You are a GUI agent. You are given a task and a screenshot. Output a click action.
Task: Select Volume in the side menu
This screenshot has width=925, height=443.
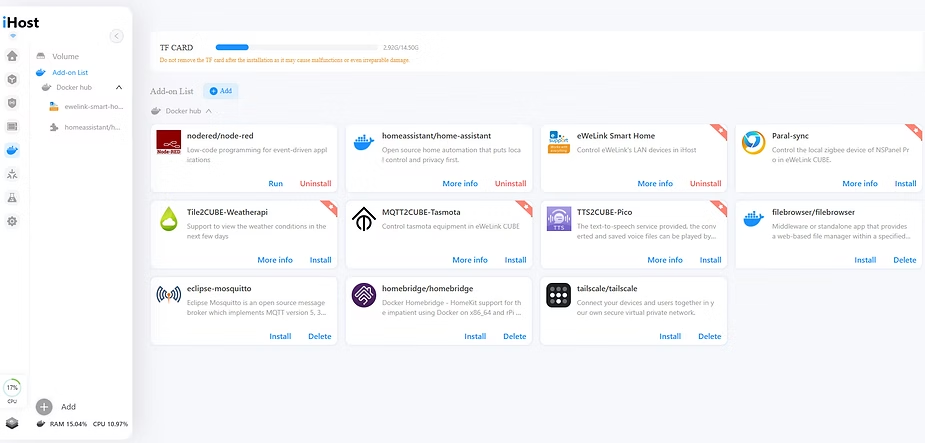point(65,57)
